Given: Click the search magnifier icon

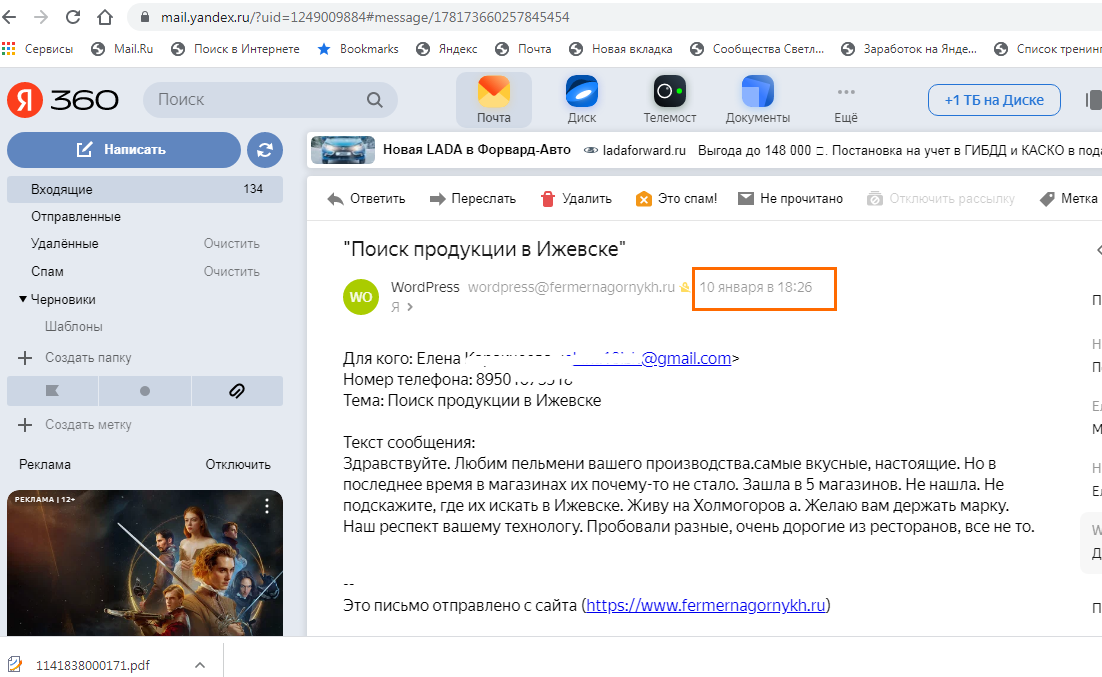Looking at the screenshot, I should coord(375,100).
